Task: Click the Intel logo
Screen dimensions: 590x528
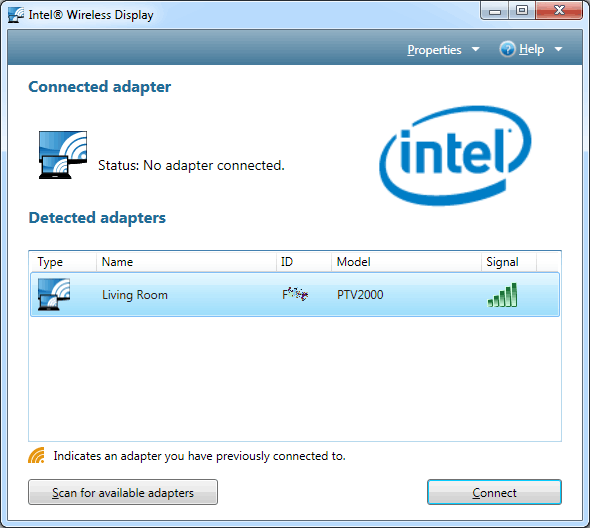Action: pyautogui.click(x=455, y=155)
